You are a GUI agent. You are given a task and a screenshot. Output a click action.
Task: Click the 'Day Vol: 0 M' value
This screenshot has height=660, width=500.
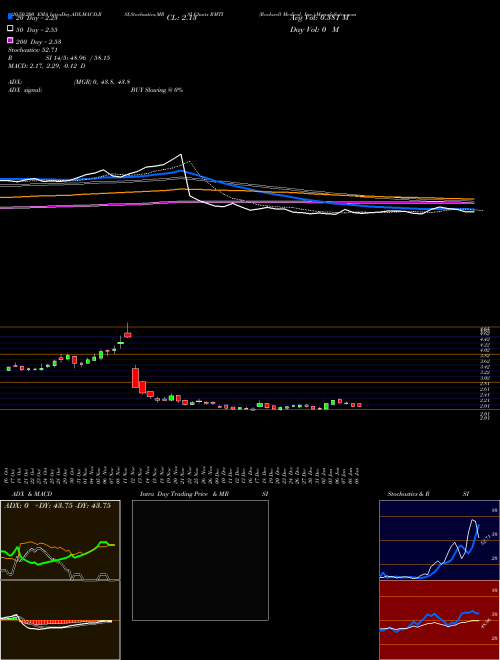[x=314, y=30]
